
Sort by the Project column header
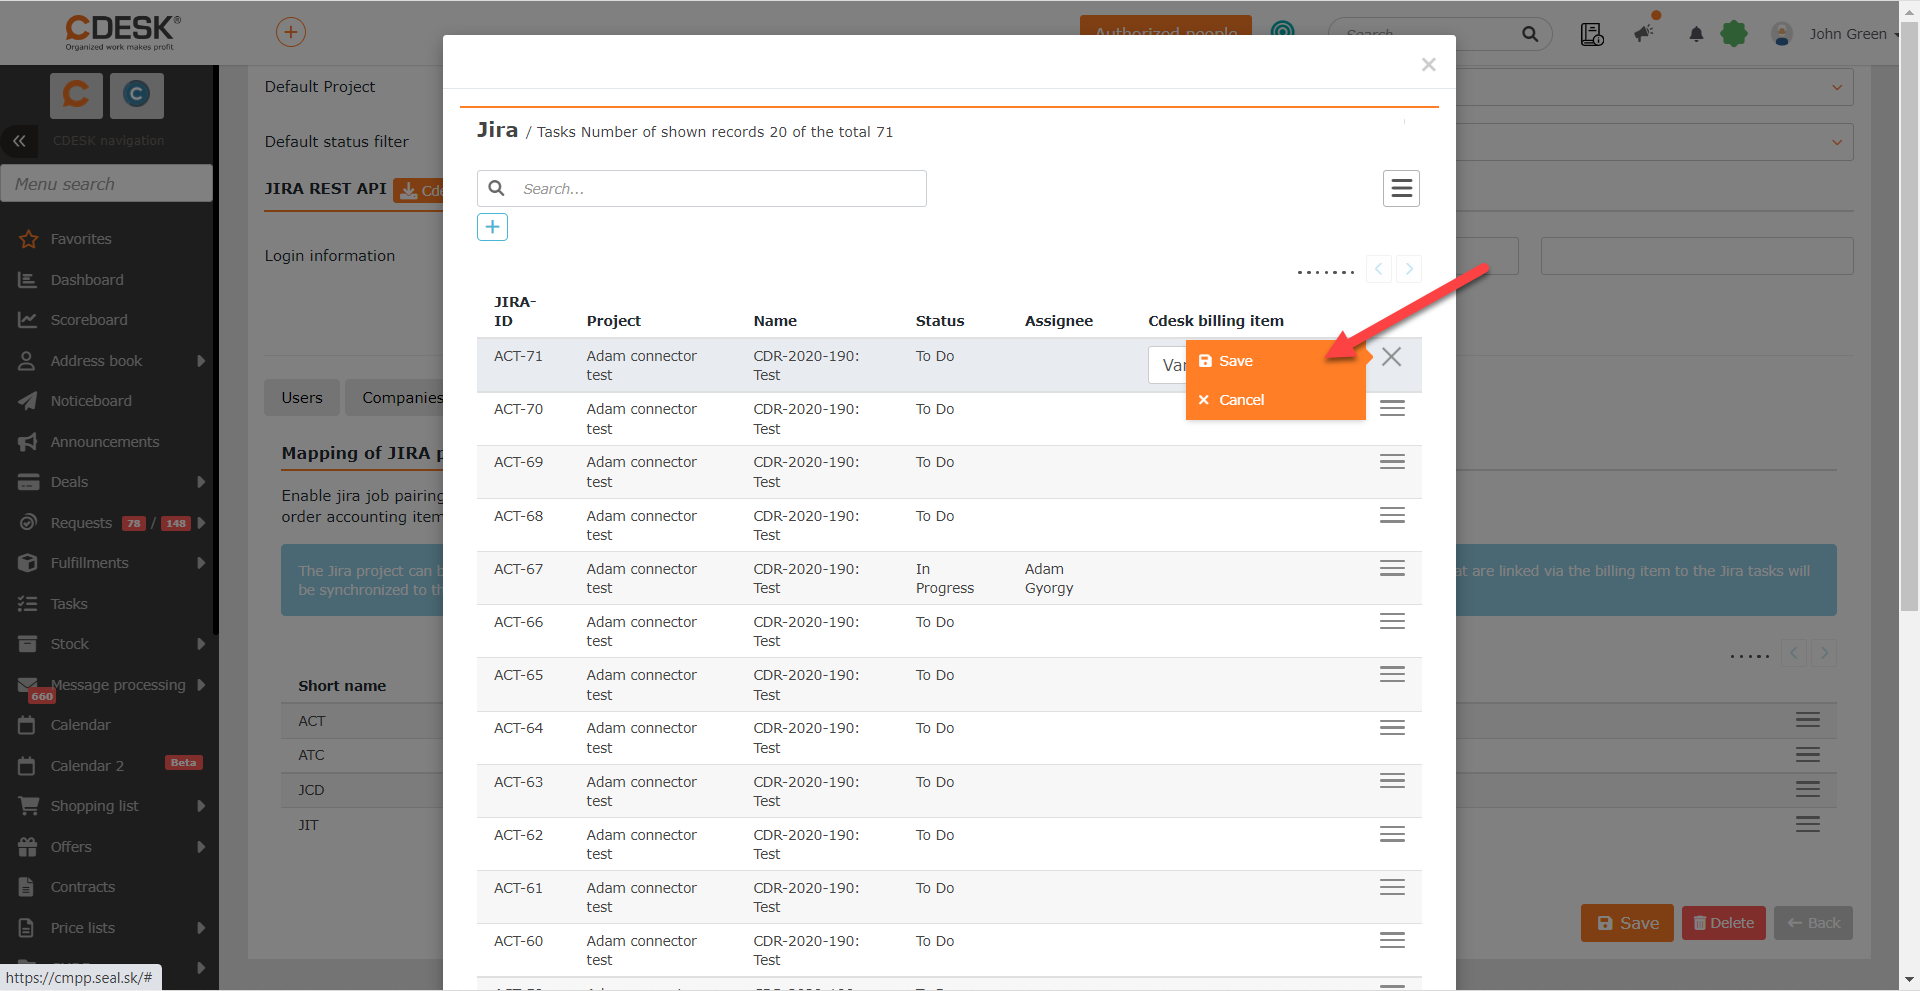[x=614, y=321]
